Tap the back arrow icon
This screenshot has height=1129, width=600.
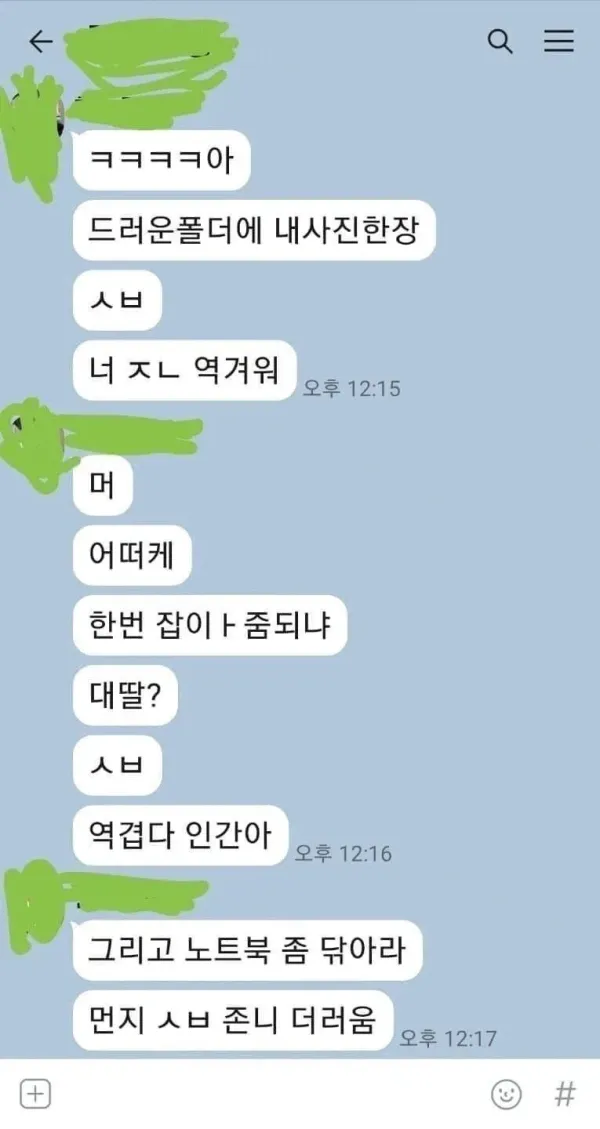click(x=41, y=42)
